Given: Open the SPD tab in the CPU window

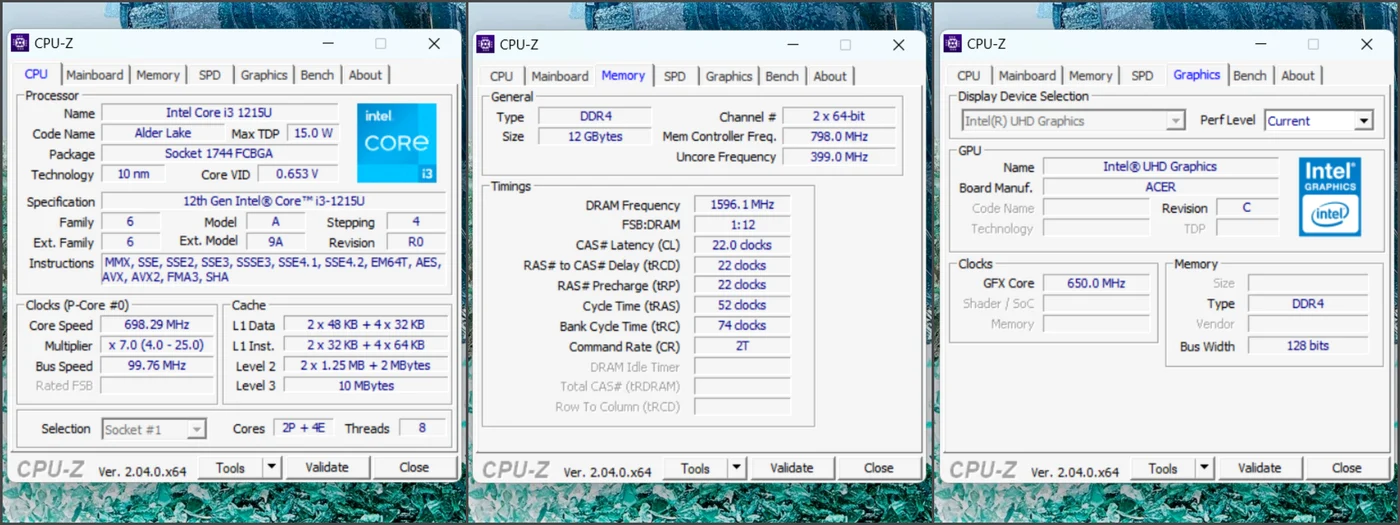Looking at the screenshot, I should [210, 75].
